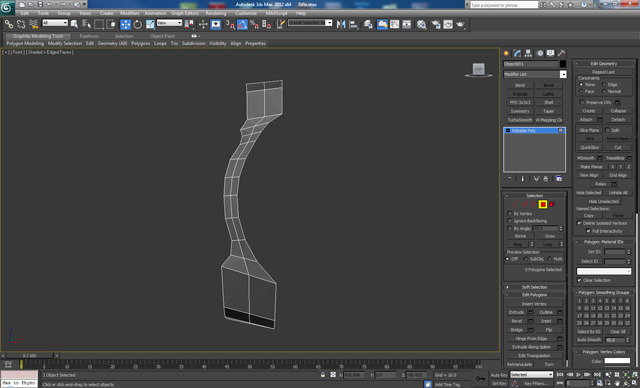Switch to the Freeform ribbon tab
The height and width of the screenshot is (388, 640).
coord(89,36)
